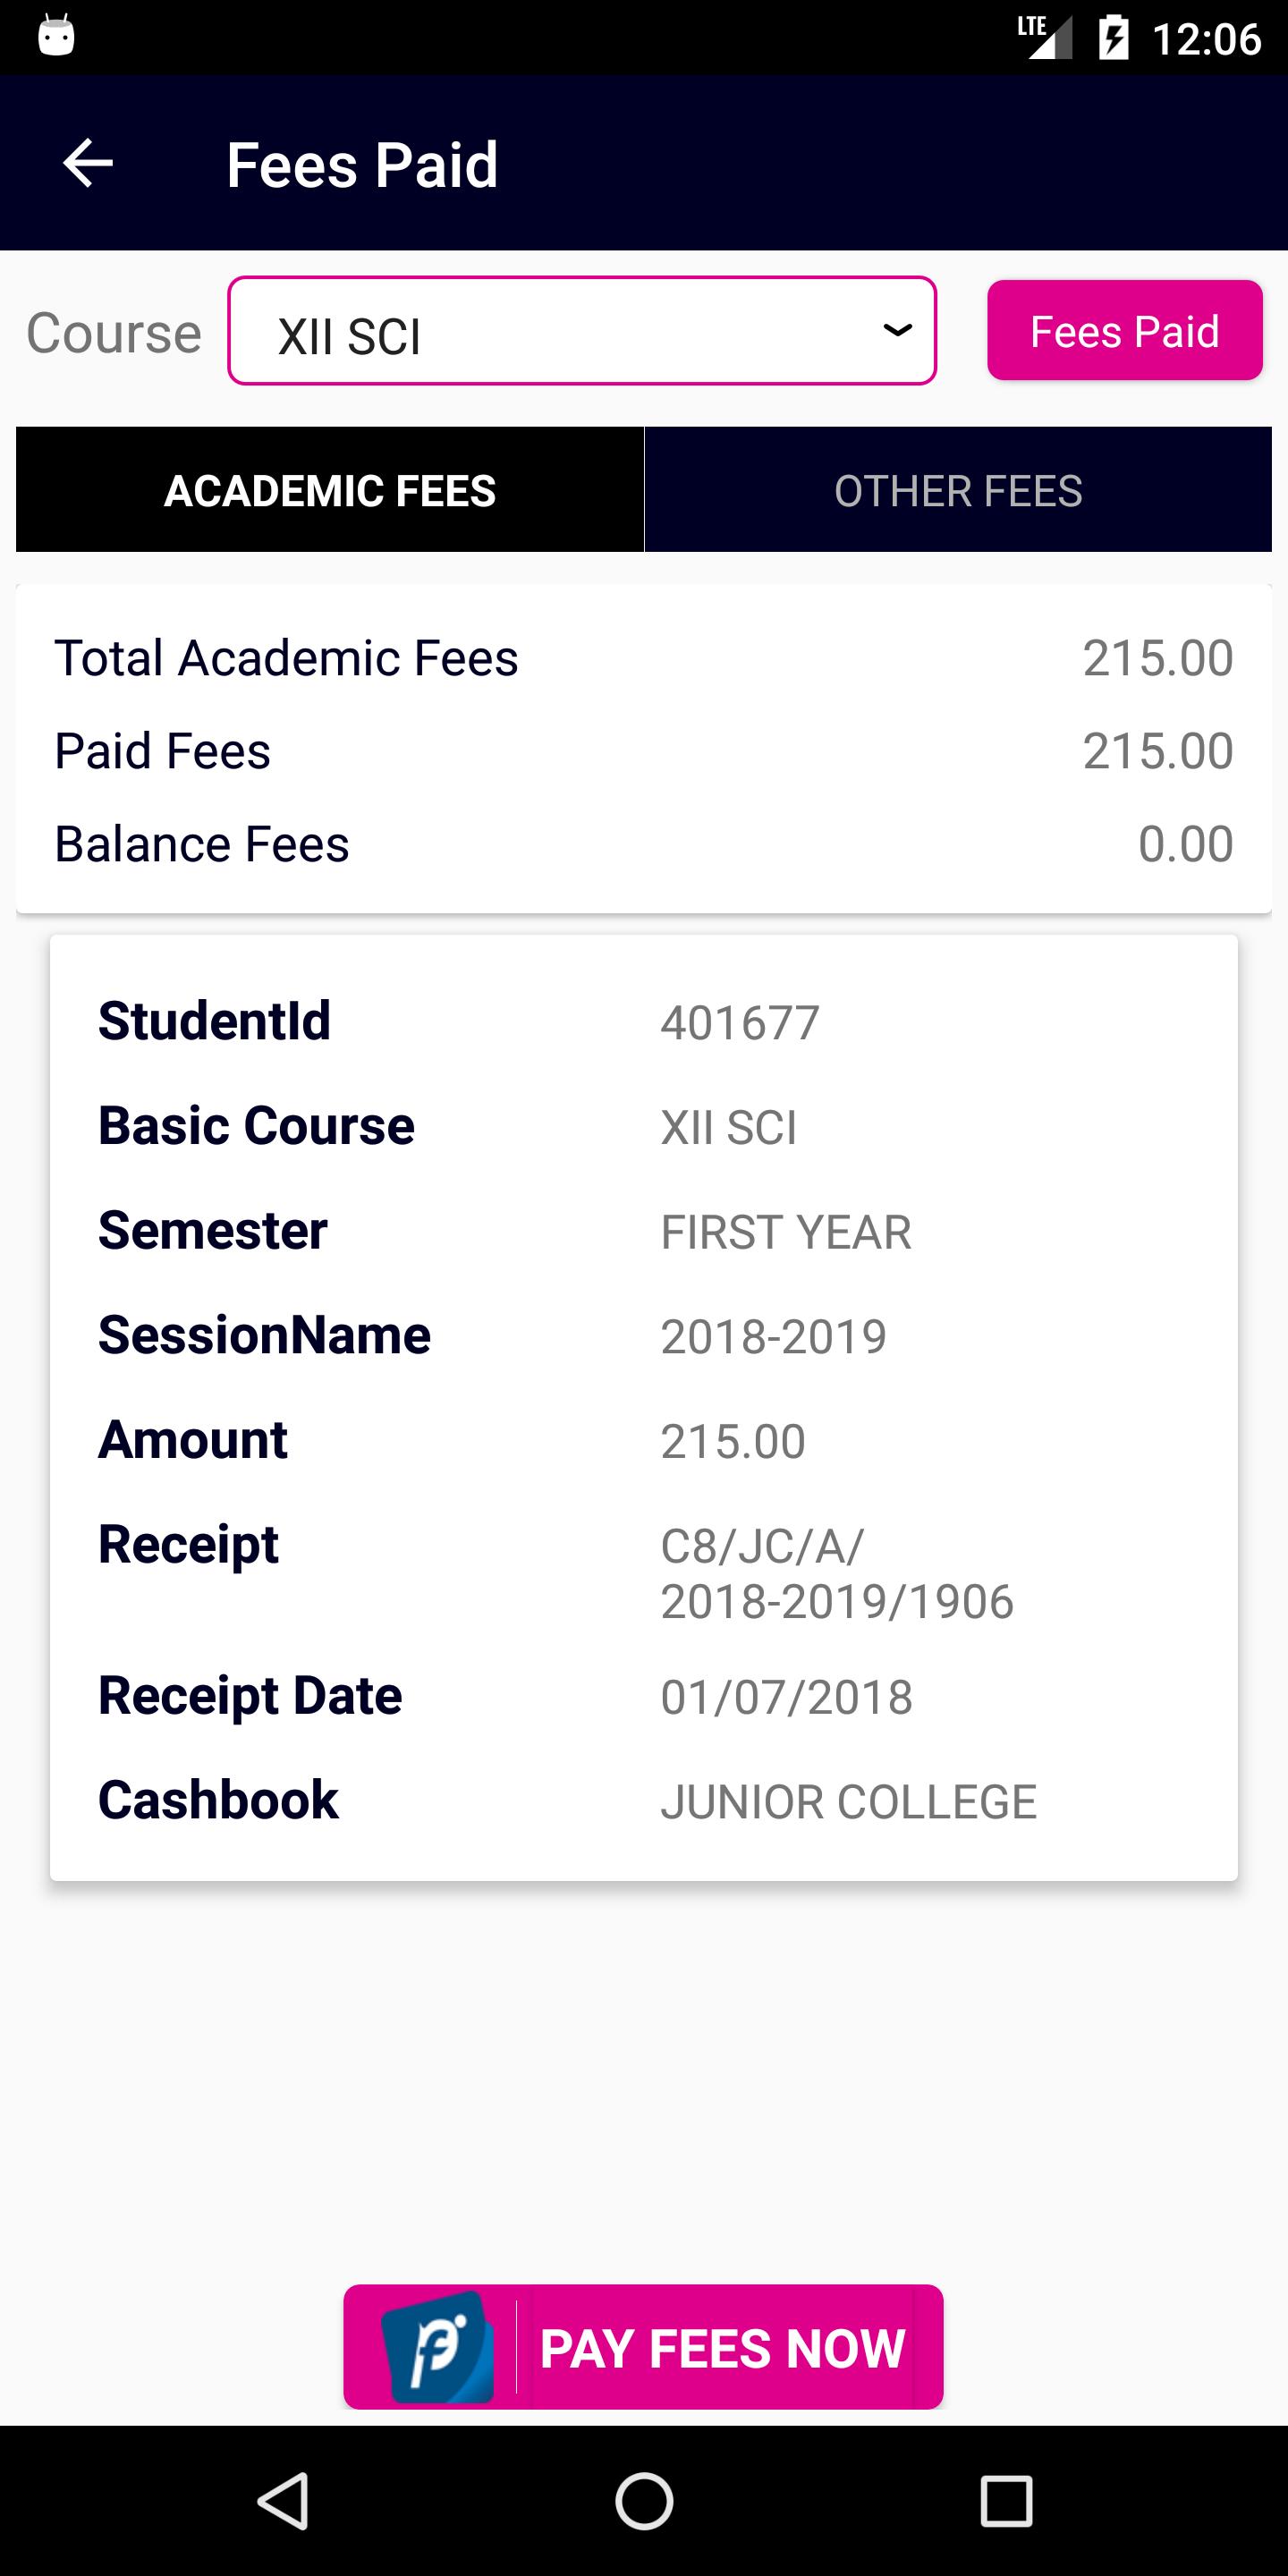Tap the Cashbook value Junior College

848,1802
